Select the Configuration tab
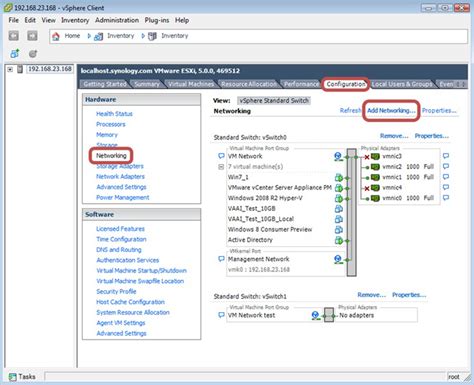This screenshot has width=474, height=385. coord(346,84)
